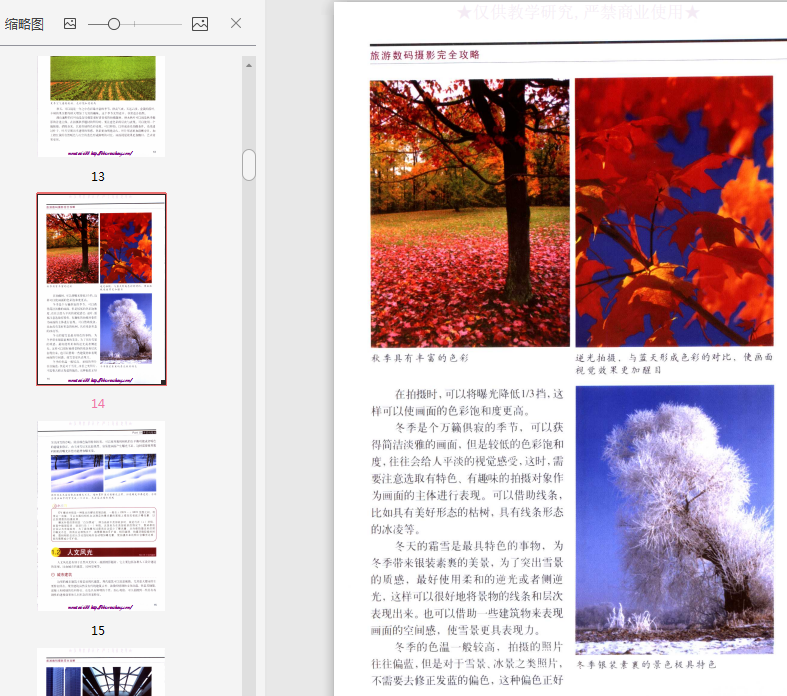Click the small thumbnail size icon
Viewport: 787px width, 696px height.
click(70, 24)
